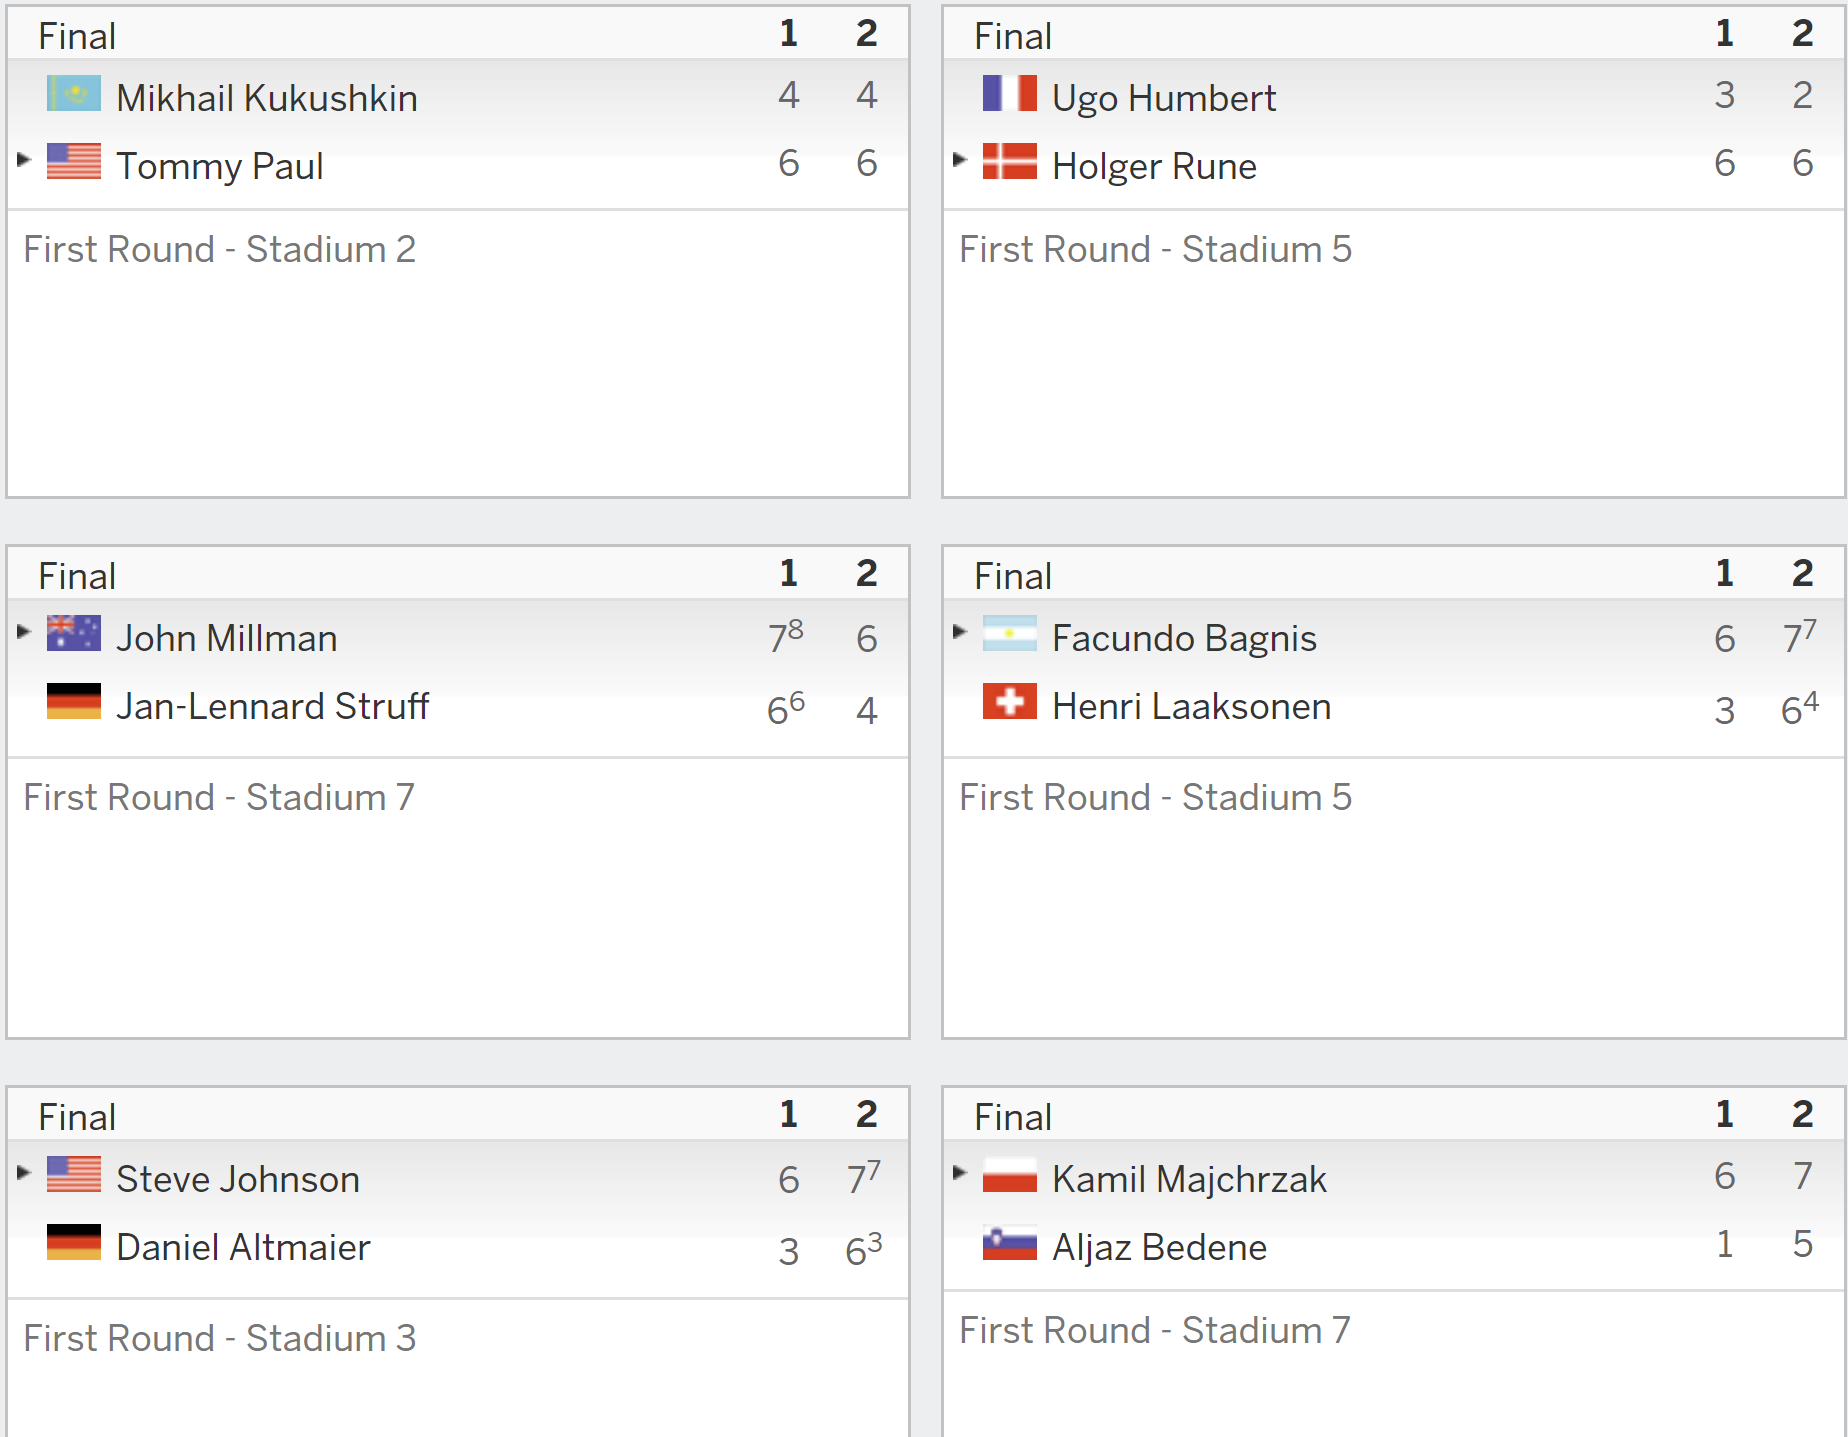Click winner arrow beside Steve Johnson

point(24,1172)
